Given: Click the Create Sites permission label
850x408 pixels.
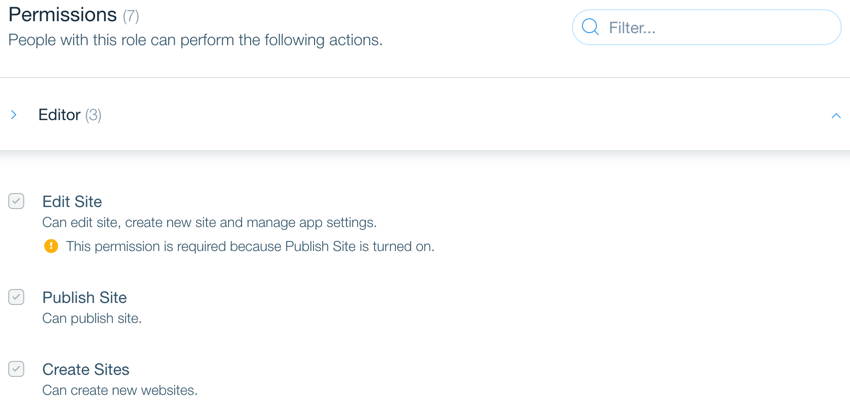Looking at the screenshot, I should tap(86, 370).
